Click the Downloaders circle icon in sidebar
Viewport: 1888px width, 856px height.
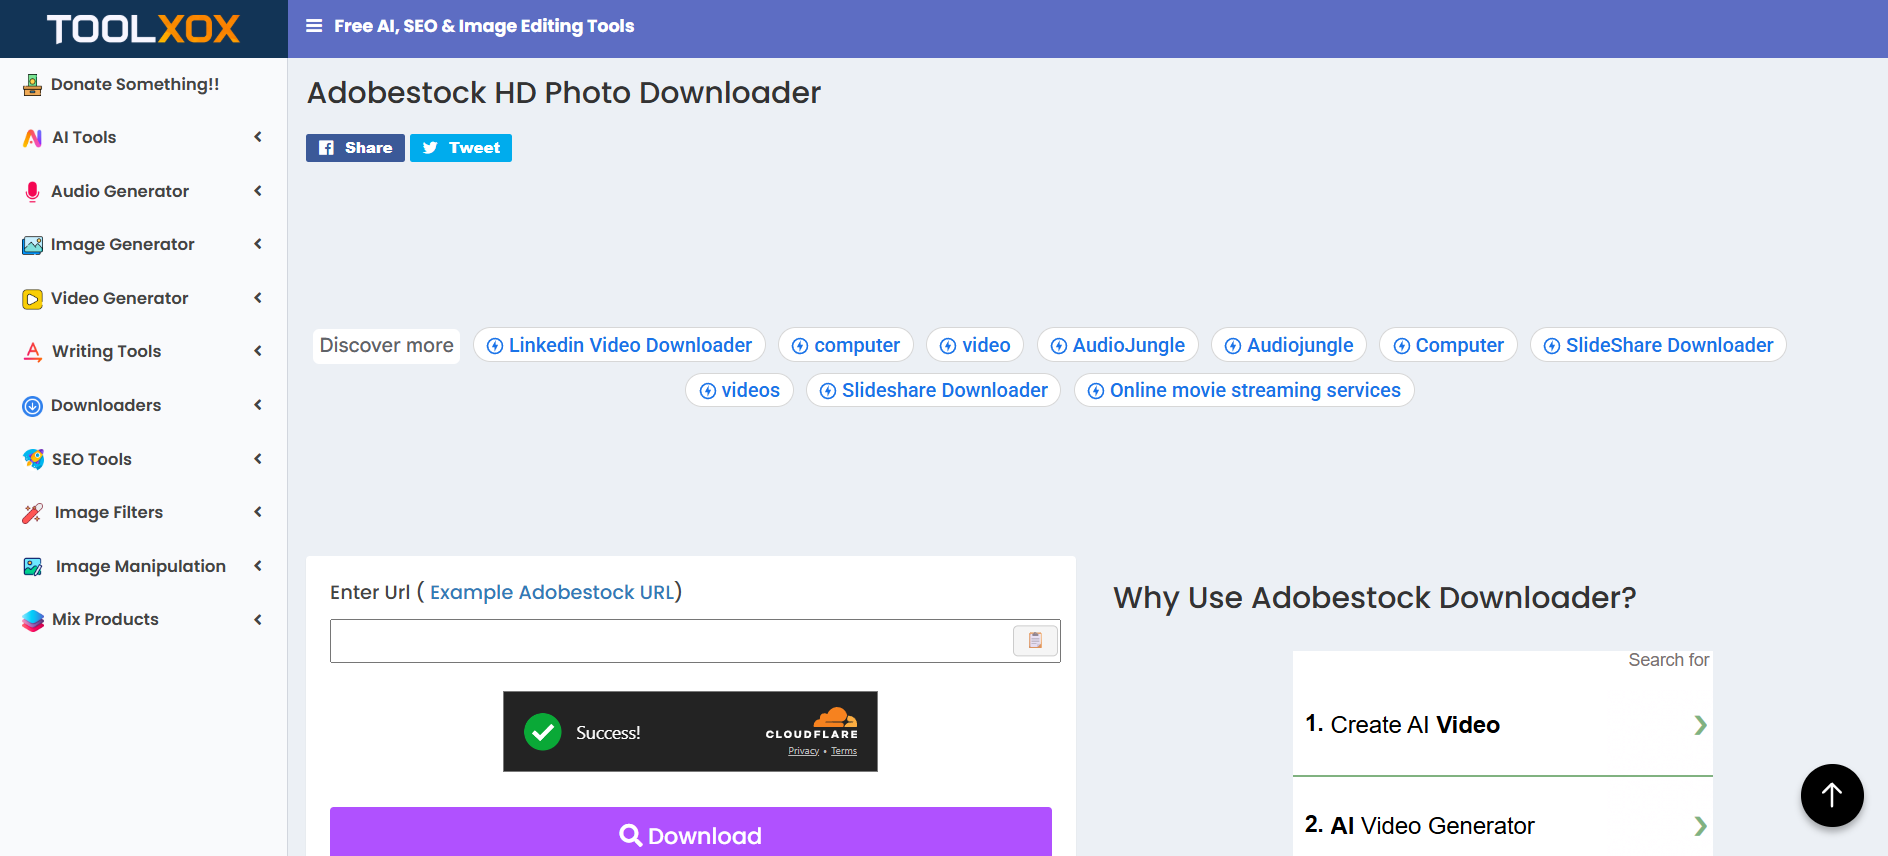click(x=32, y=406)
